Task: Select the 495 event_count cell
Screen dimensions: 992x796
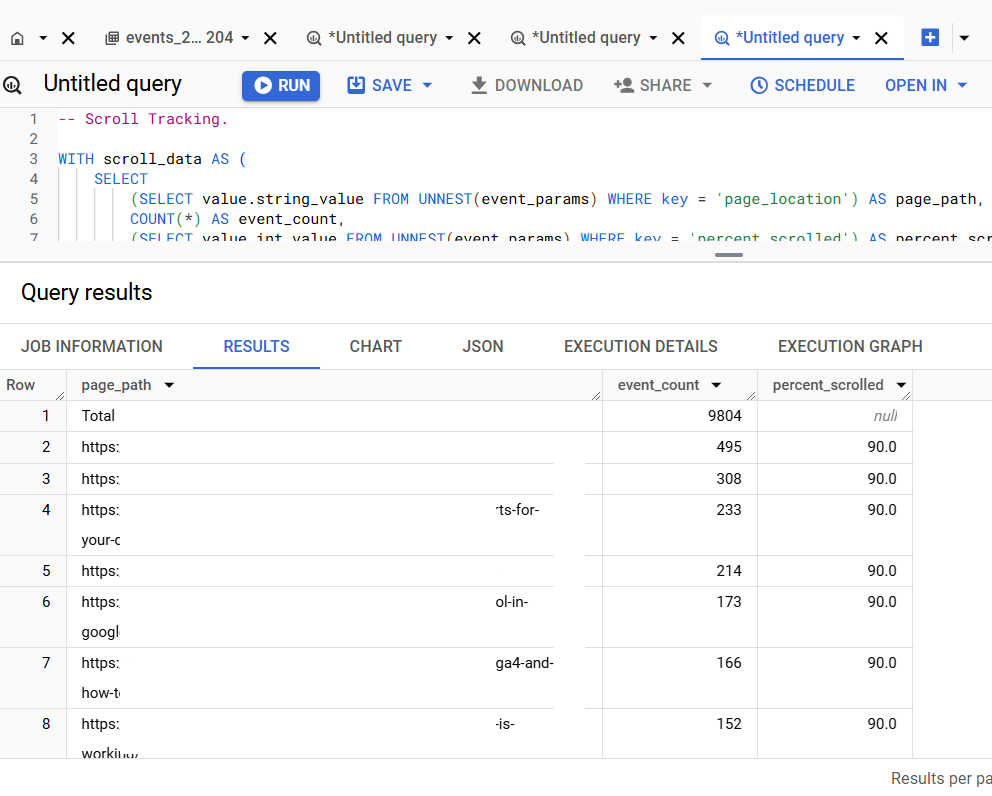Action: (x=680, y=447)
